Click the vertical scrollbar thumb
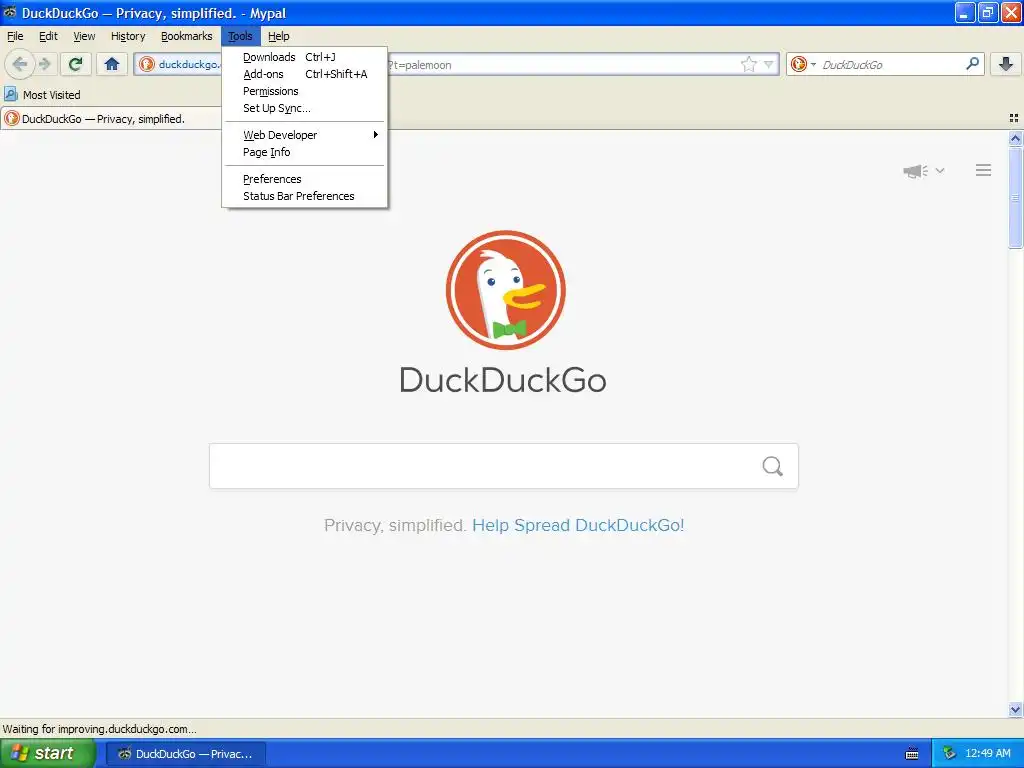1024x768 pixels. pos(1015,197)
